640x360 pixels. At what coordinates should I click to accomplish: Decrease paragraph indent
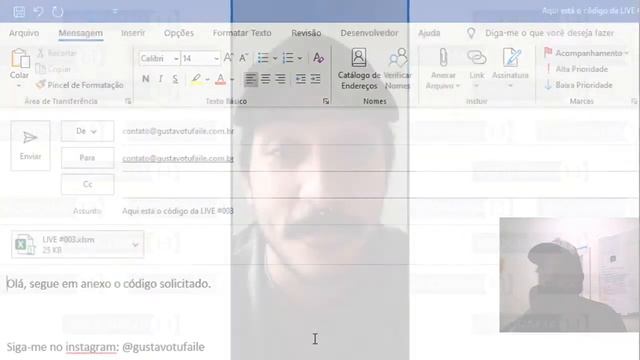(301, 79)
